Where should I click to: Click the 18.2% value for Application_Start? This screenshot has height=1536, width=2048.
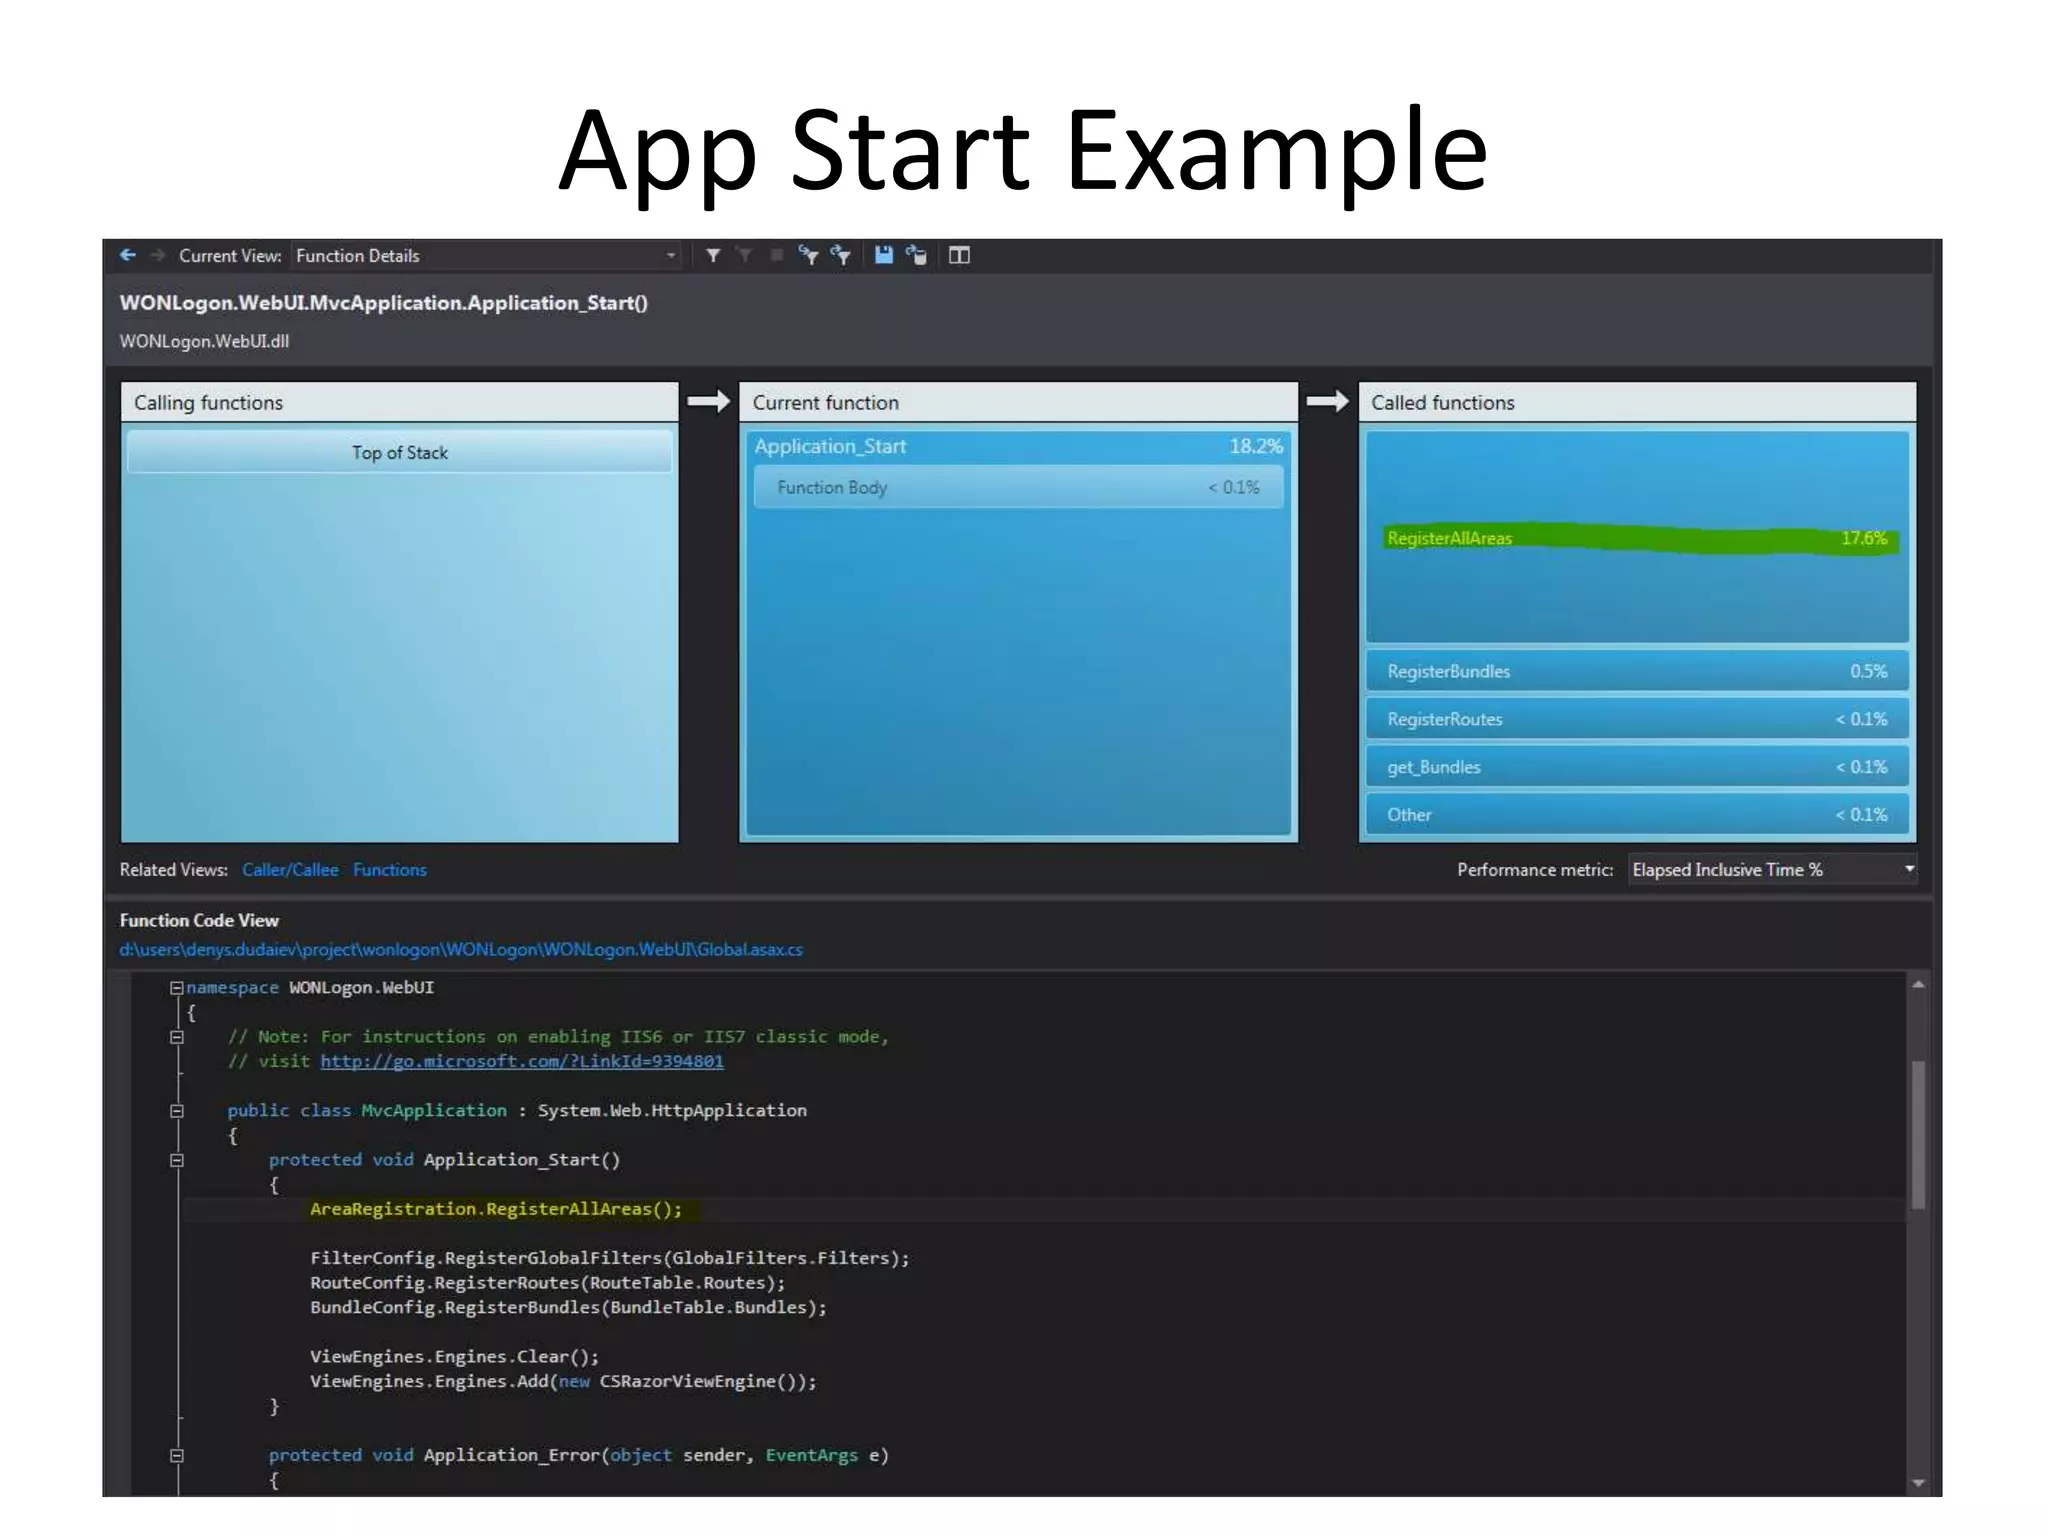click(x=1256, y=446)
